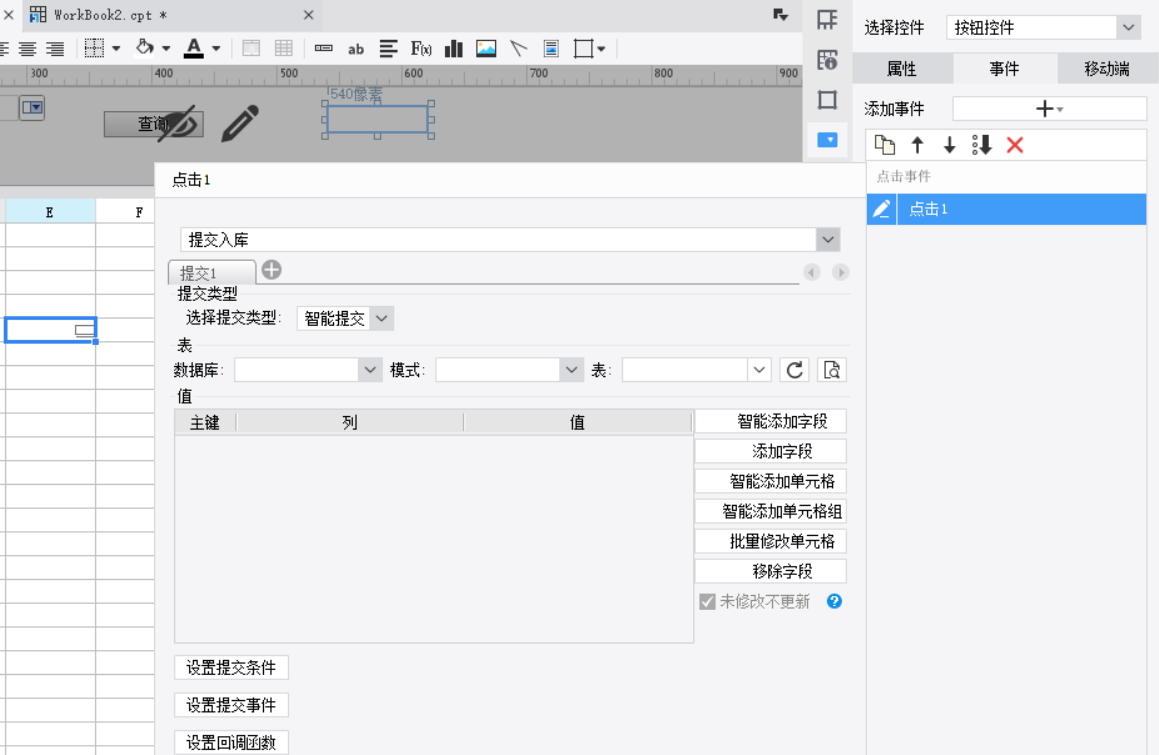Right-align text using the toolbar icon
Image resolution: width=1159 pixels, height=755 pixels.
click(x=55, y=49)
